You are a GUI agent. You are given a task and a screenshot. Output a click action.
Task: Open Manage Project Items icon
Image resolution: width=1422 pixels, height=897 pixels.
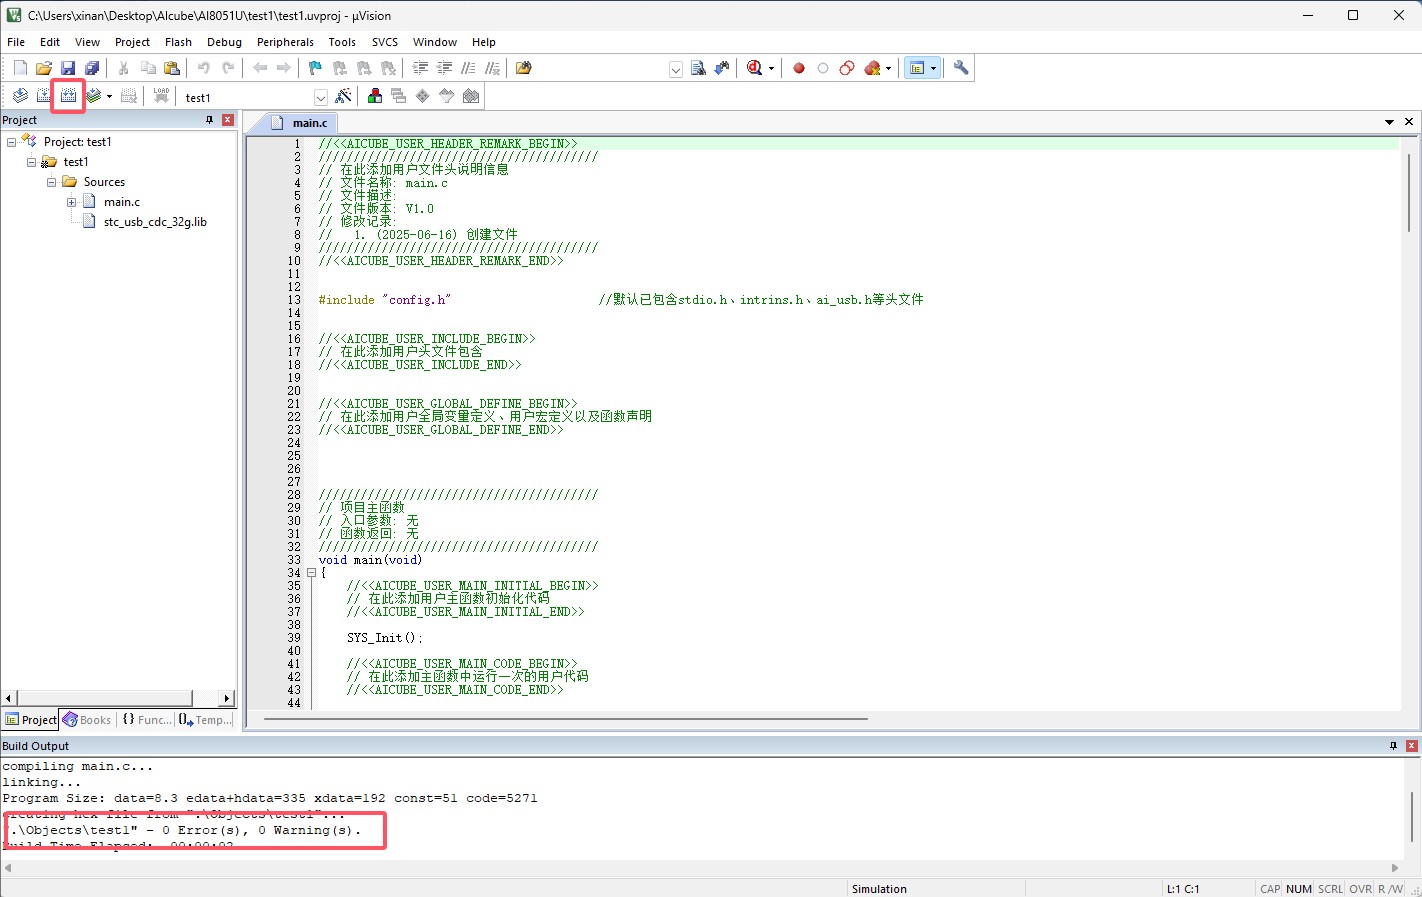[x=375, y=96]
